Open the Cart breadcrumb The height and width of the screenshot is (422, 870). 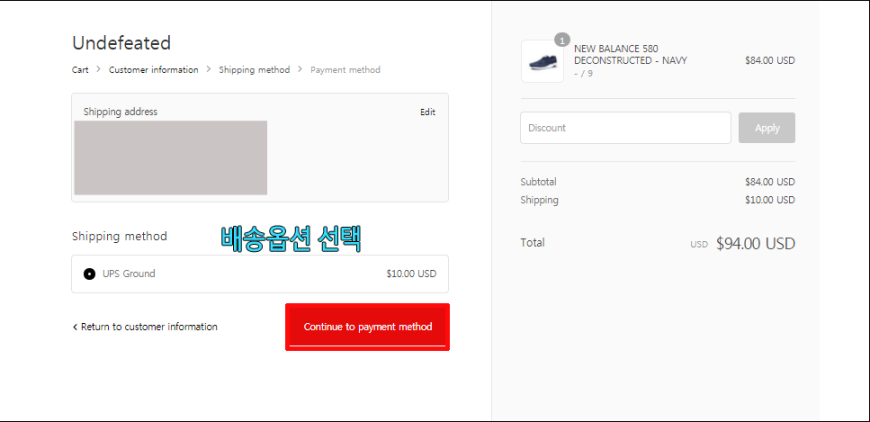[80, 70]
